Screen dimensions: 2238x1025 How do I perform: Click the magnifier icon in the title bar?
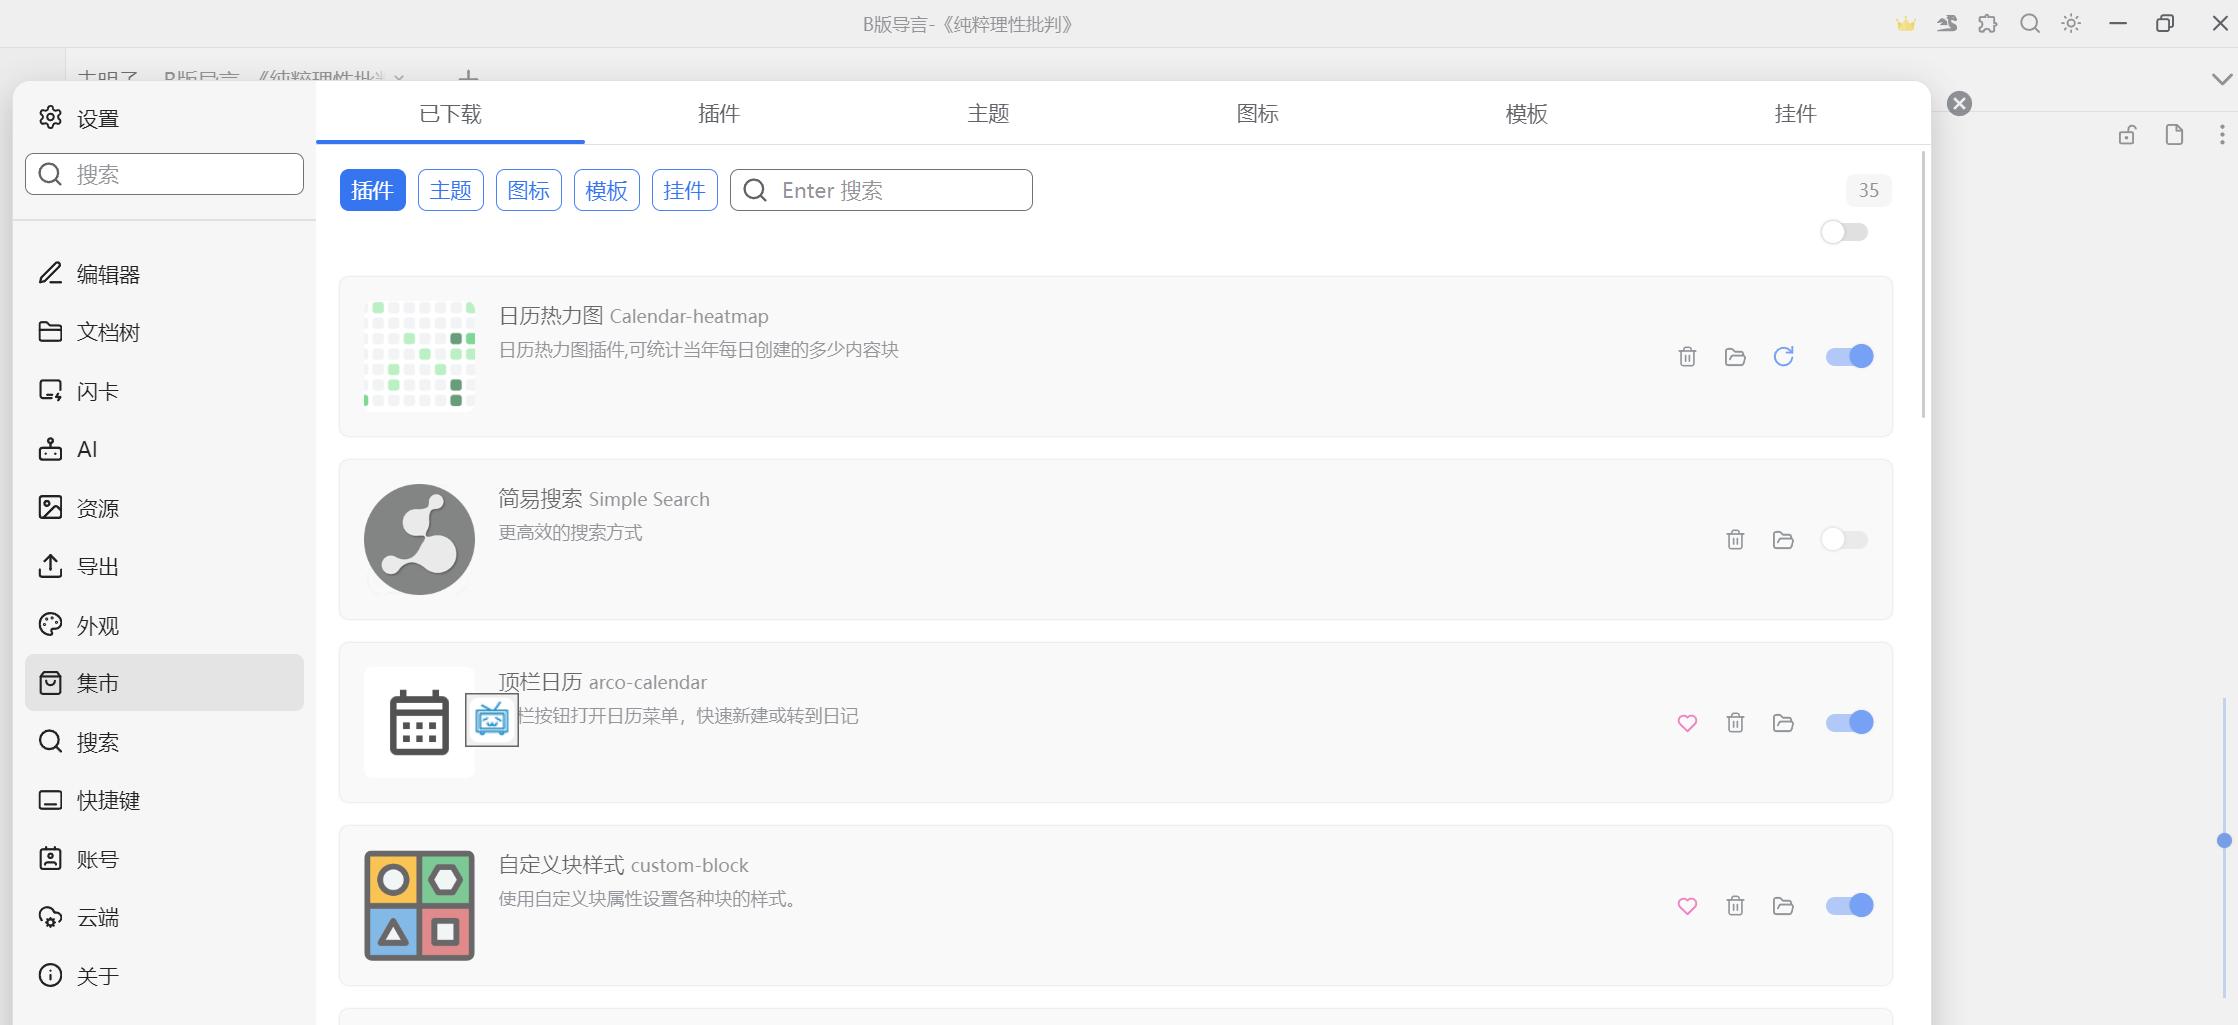tap(2030, 24)
